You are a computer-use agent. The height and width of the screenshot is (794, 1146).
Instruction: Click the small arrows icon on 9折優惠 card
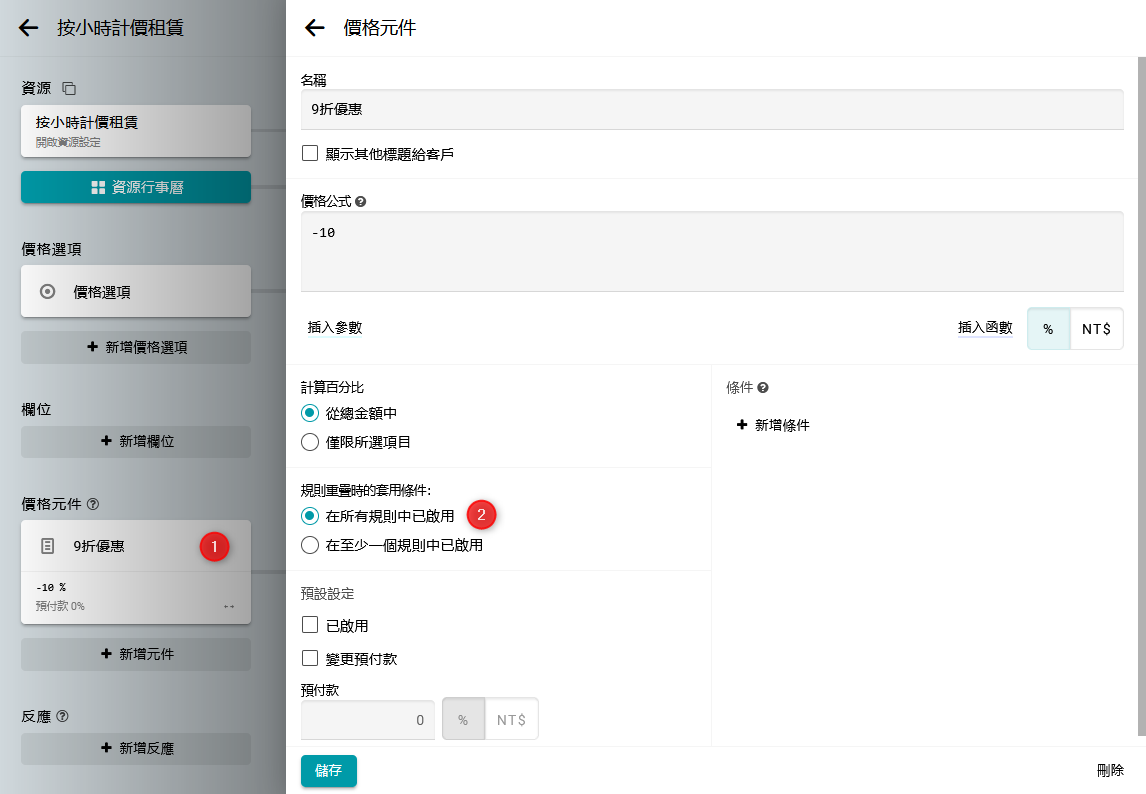(229, 606)
